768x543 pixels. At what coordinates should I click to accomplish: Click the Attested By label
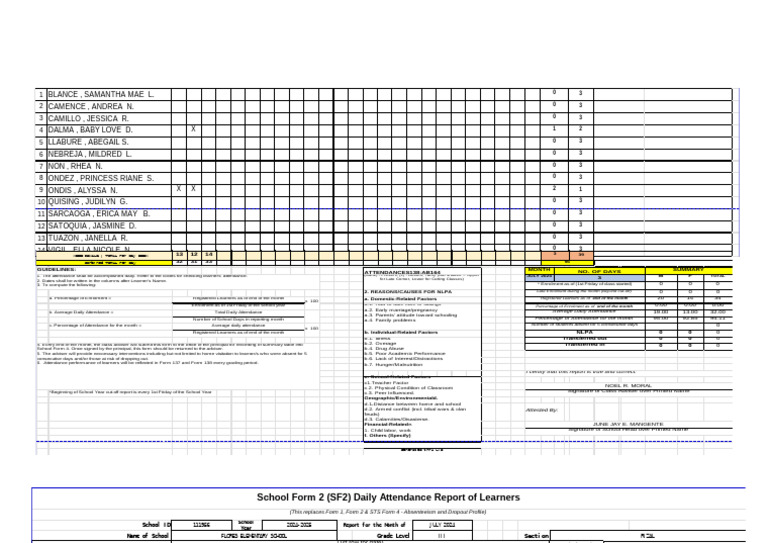pyautogui.click(x=542, y=410)
